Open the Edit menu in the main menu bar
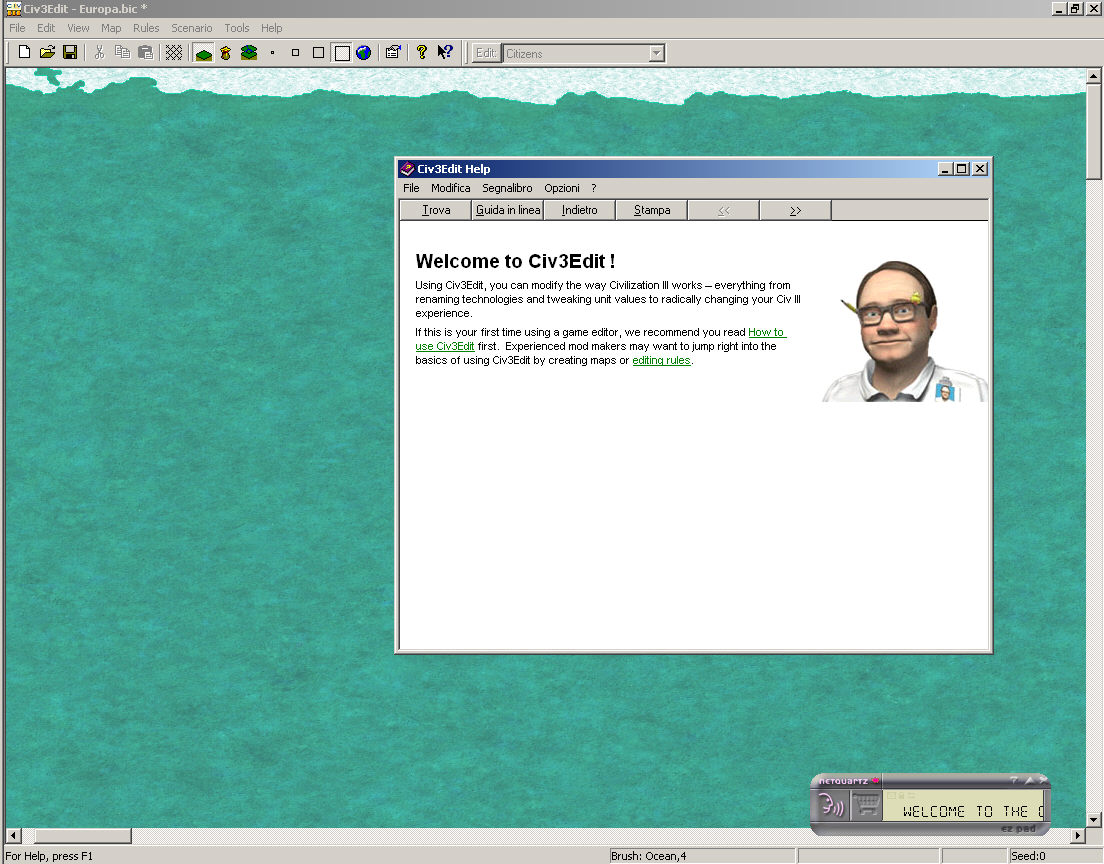The width and height of the screenshot is (1104, 864). tap(46, 28)
